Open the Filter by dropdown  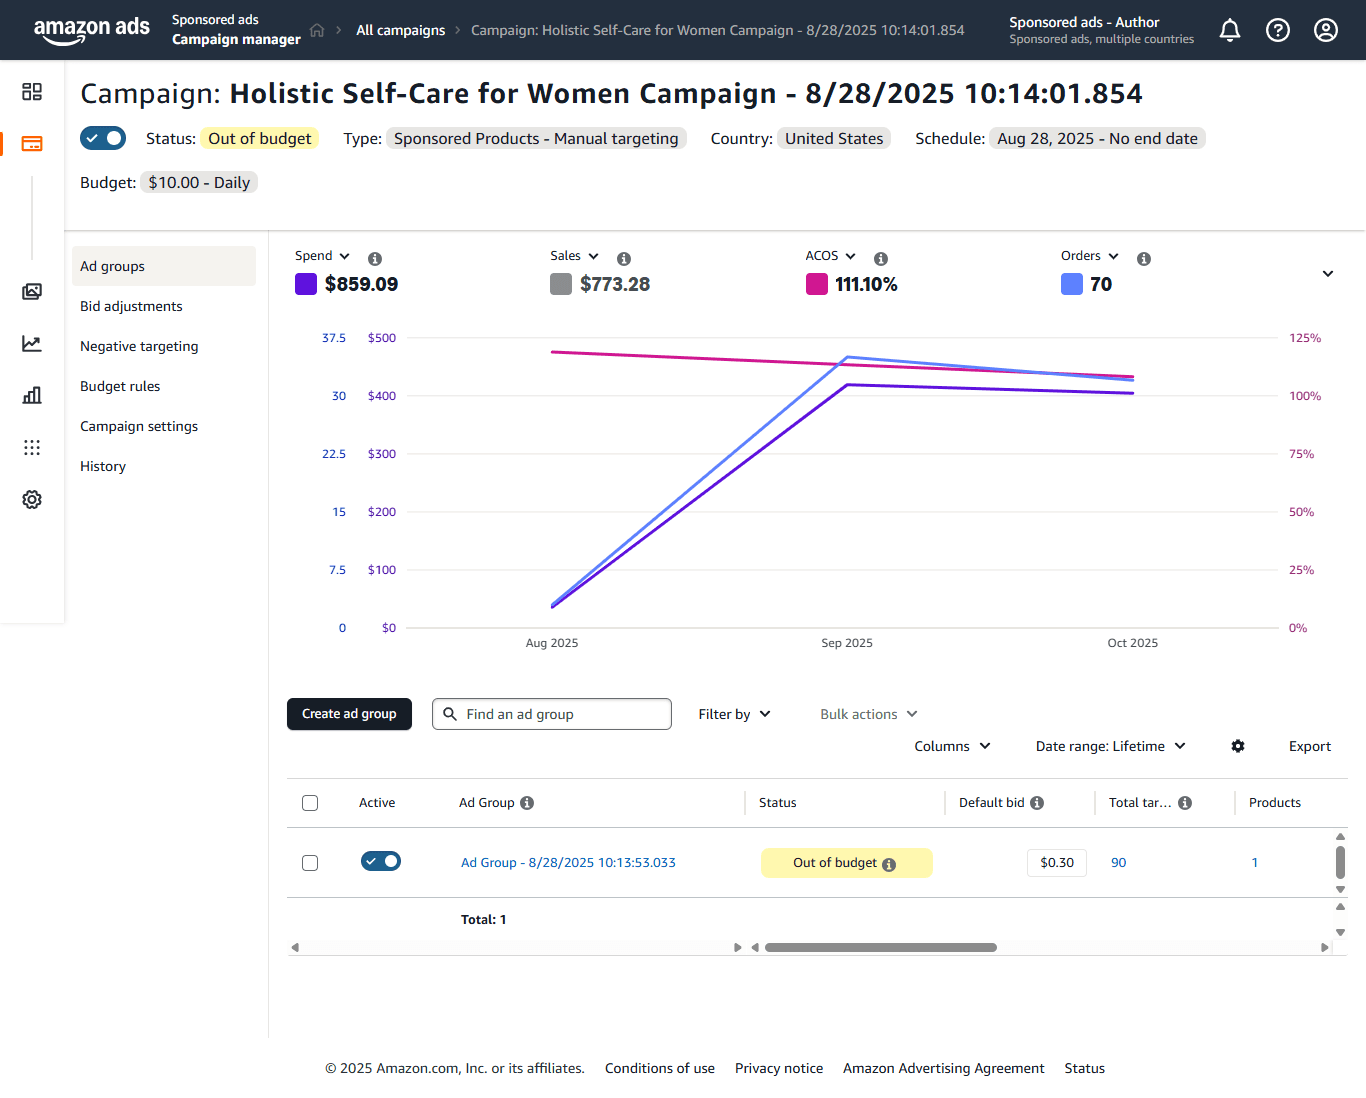coord(735,714)
